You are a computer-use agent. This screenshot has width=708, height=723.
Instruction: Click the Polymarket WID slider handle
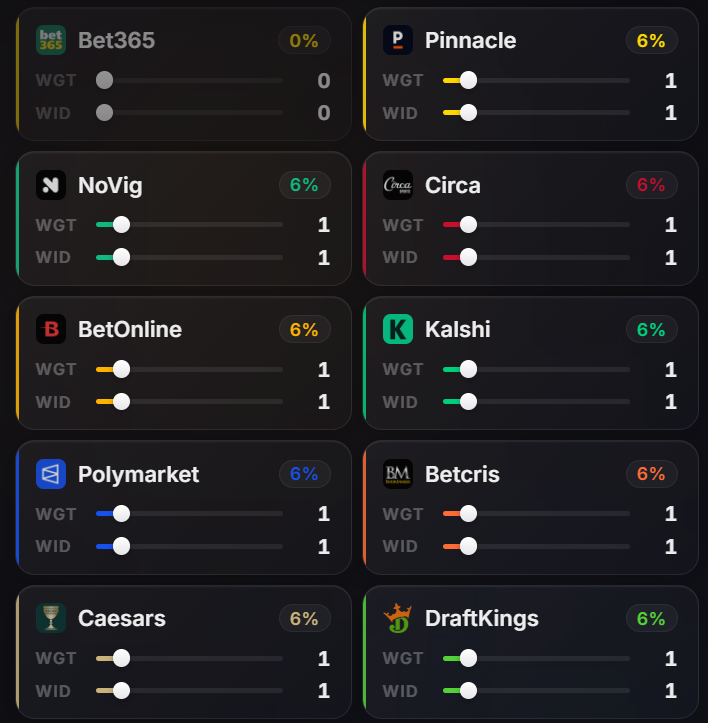(x=121, y=547)
